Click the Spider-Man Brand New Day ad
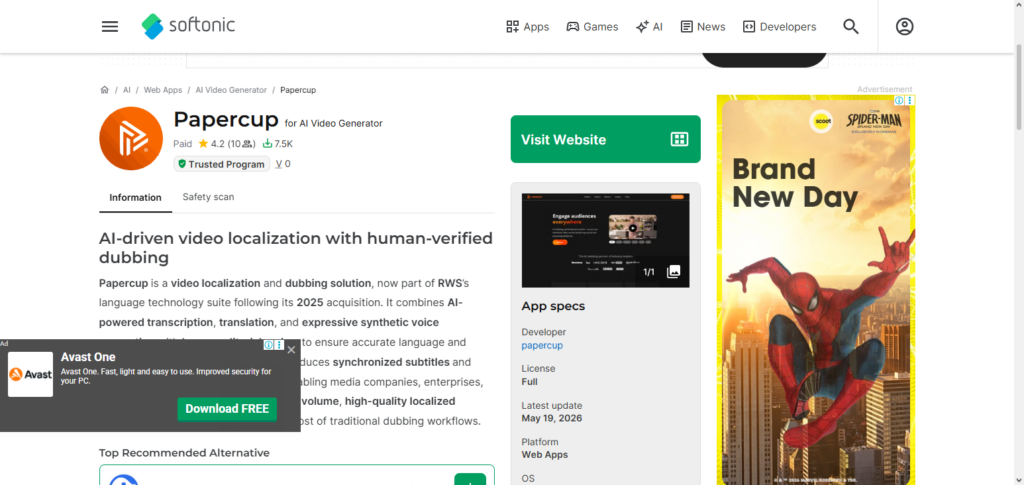This screenshot has height=485, width=1024. pos(816,290)
